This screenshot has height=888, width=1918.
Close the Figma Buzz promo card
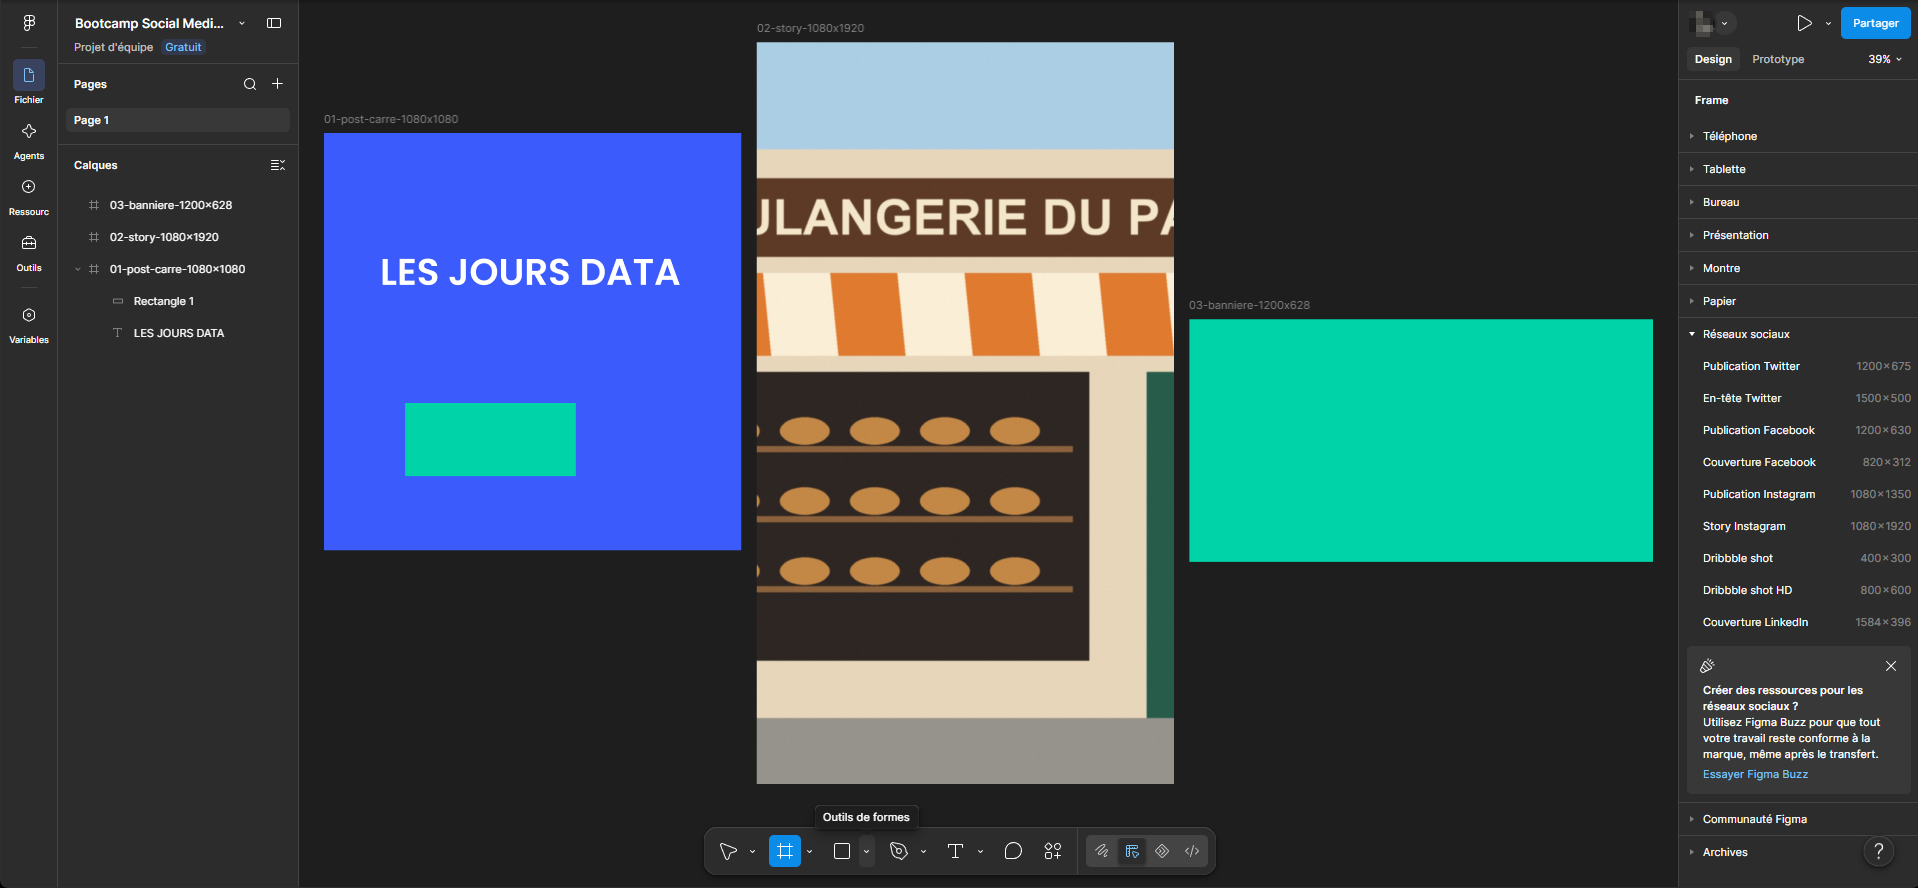click(x=1890, y=666)
